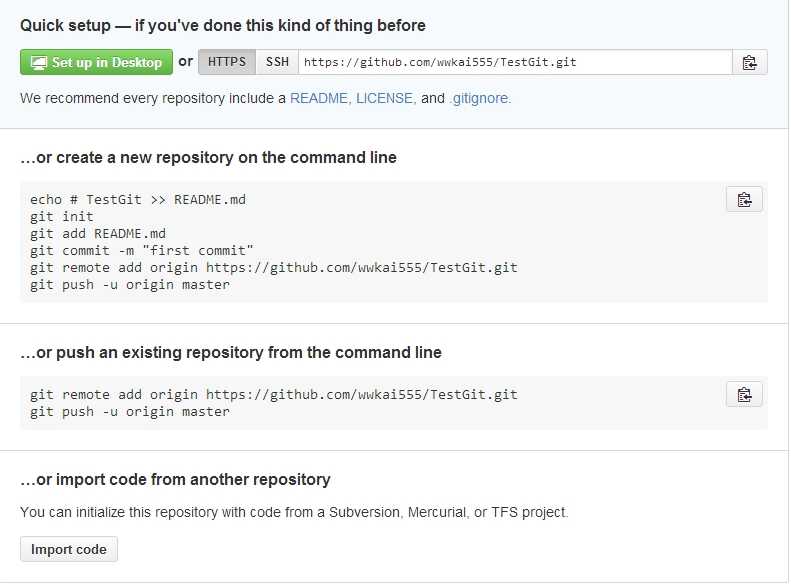The height and width of the screenshot is (585, 791).
Task: Switch clone URL to SSH
Action: (x=277, y=62)
